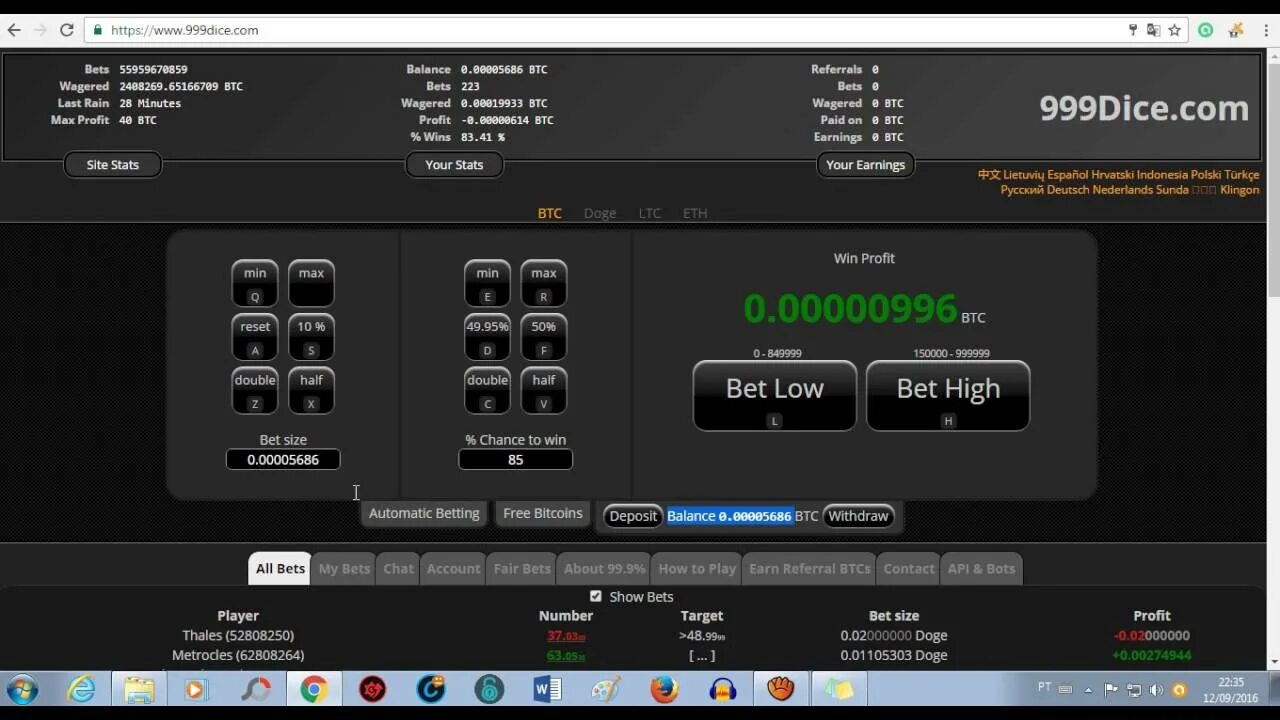The height and width of the screenshot is (720, 1280).
Task: Open the Chat tab
Action: (x=398, y=568)
